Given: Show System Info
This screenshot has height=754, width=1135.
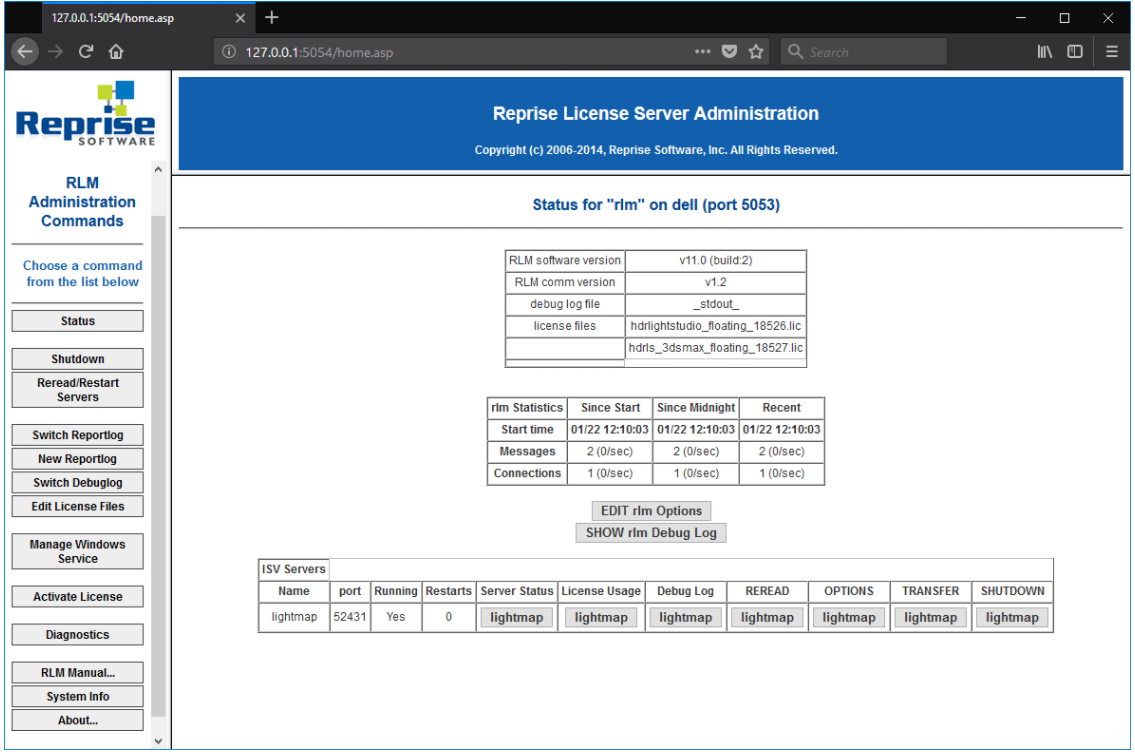Looking at the screenshot, I should (x=77, y=697).
